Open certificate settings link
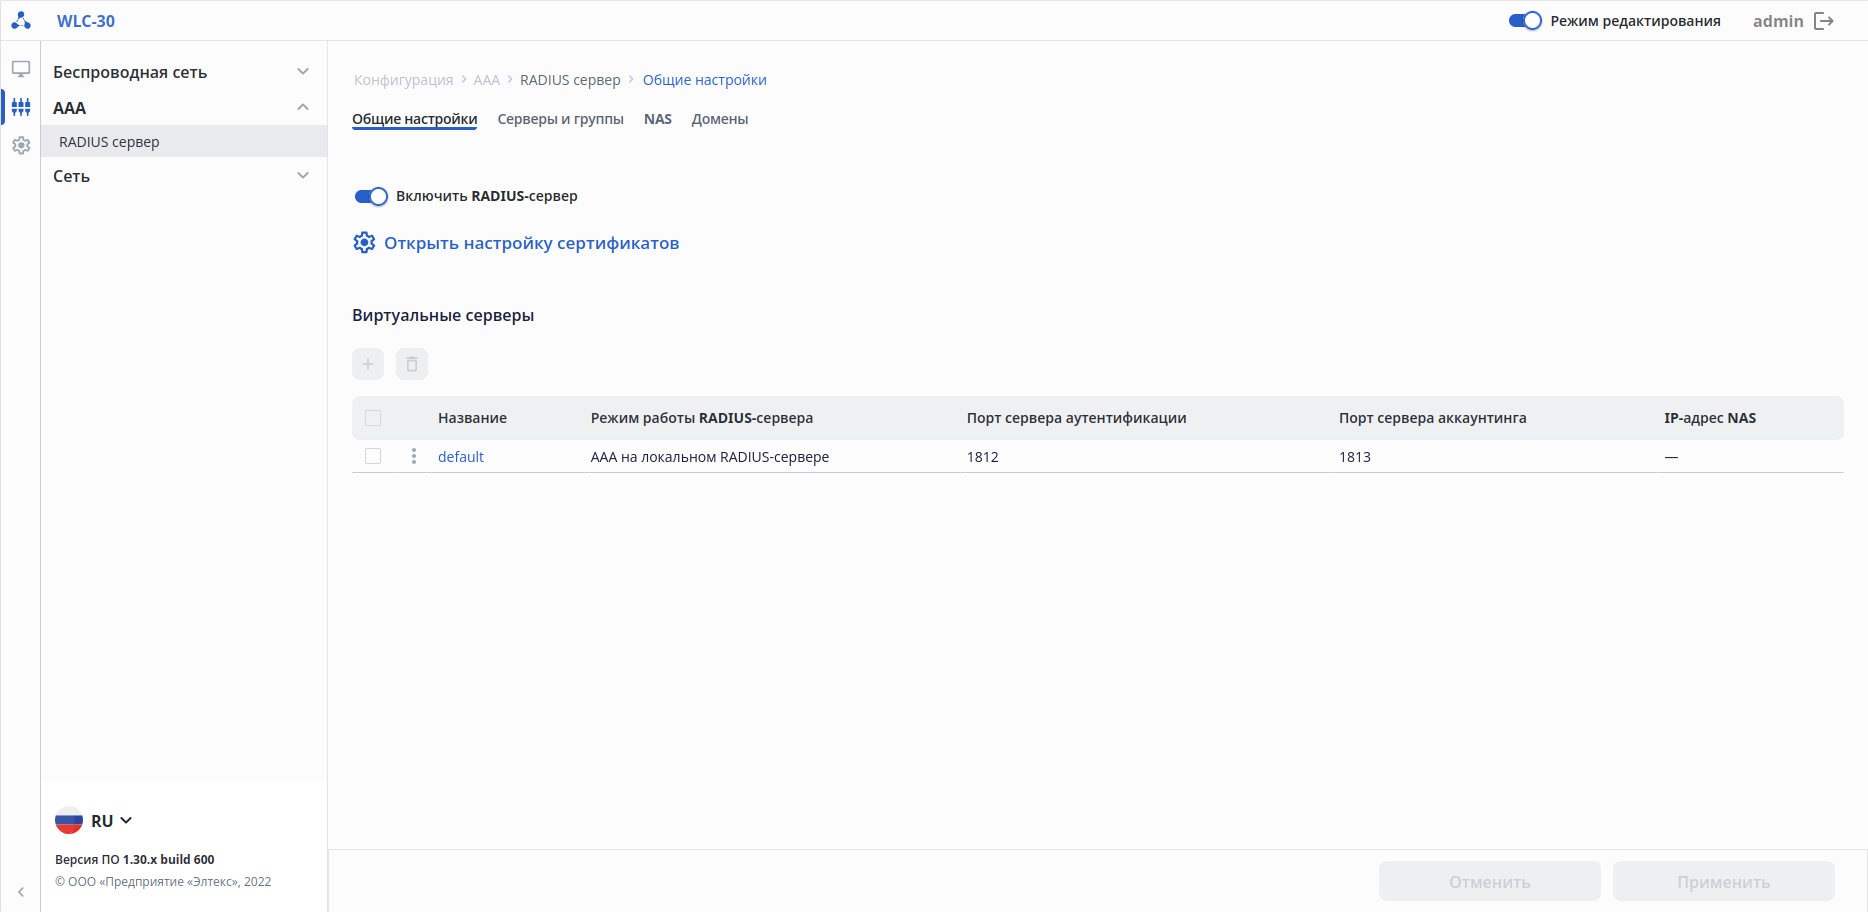This screenshot has height=912, width=1868. (x=531, y=243)
